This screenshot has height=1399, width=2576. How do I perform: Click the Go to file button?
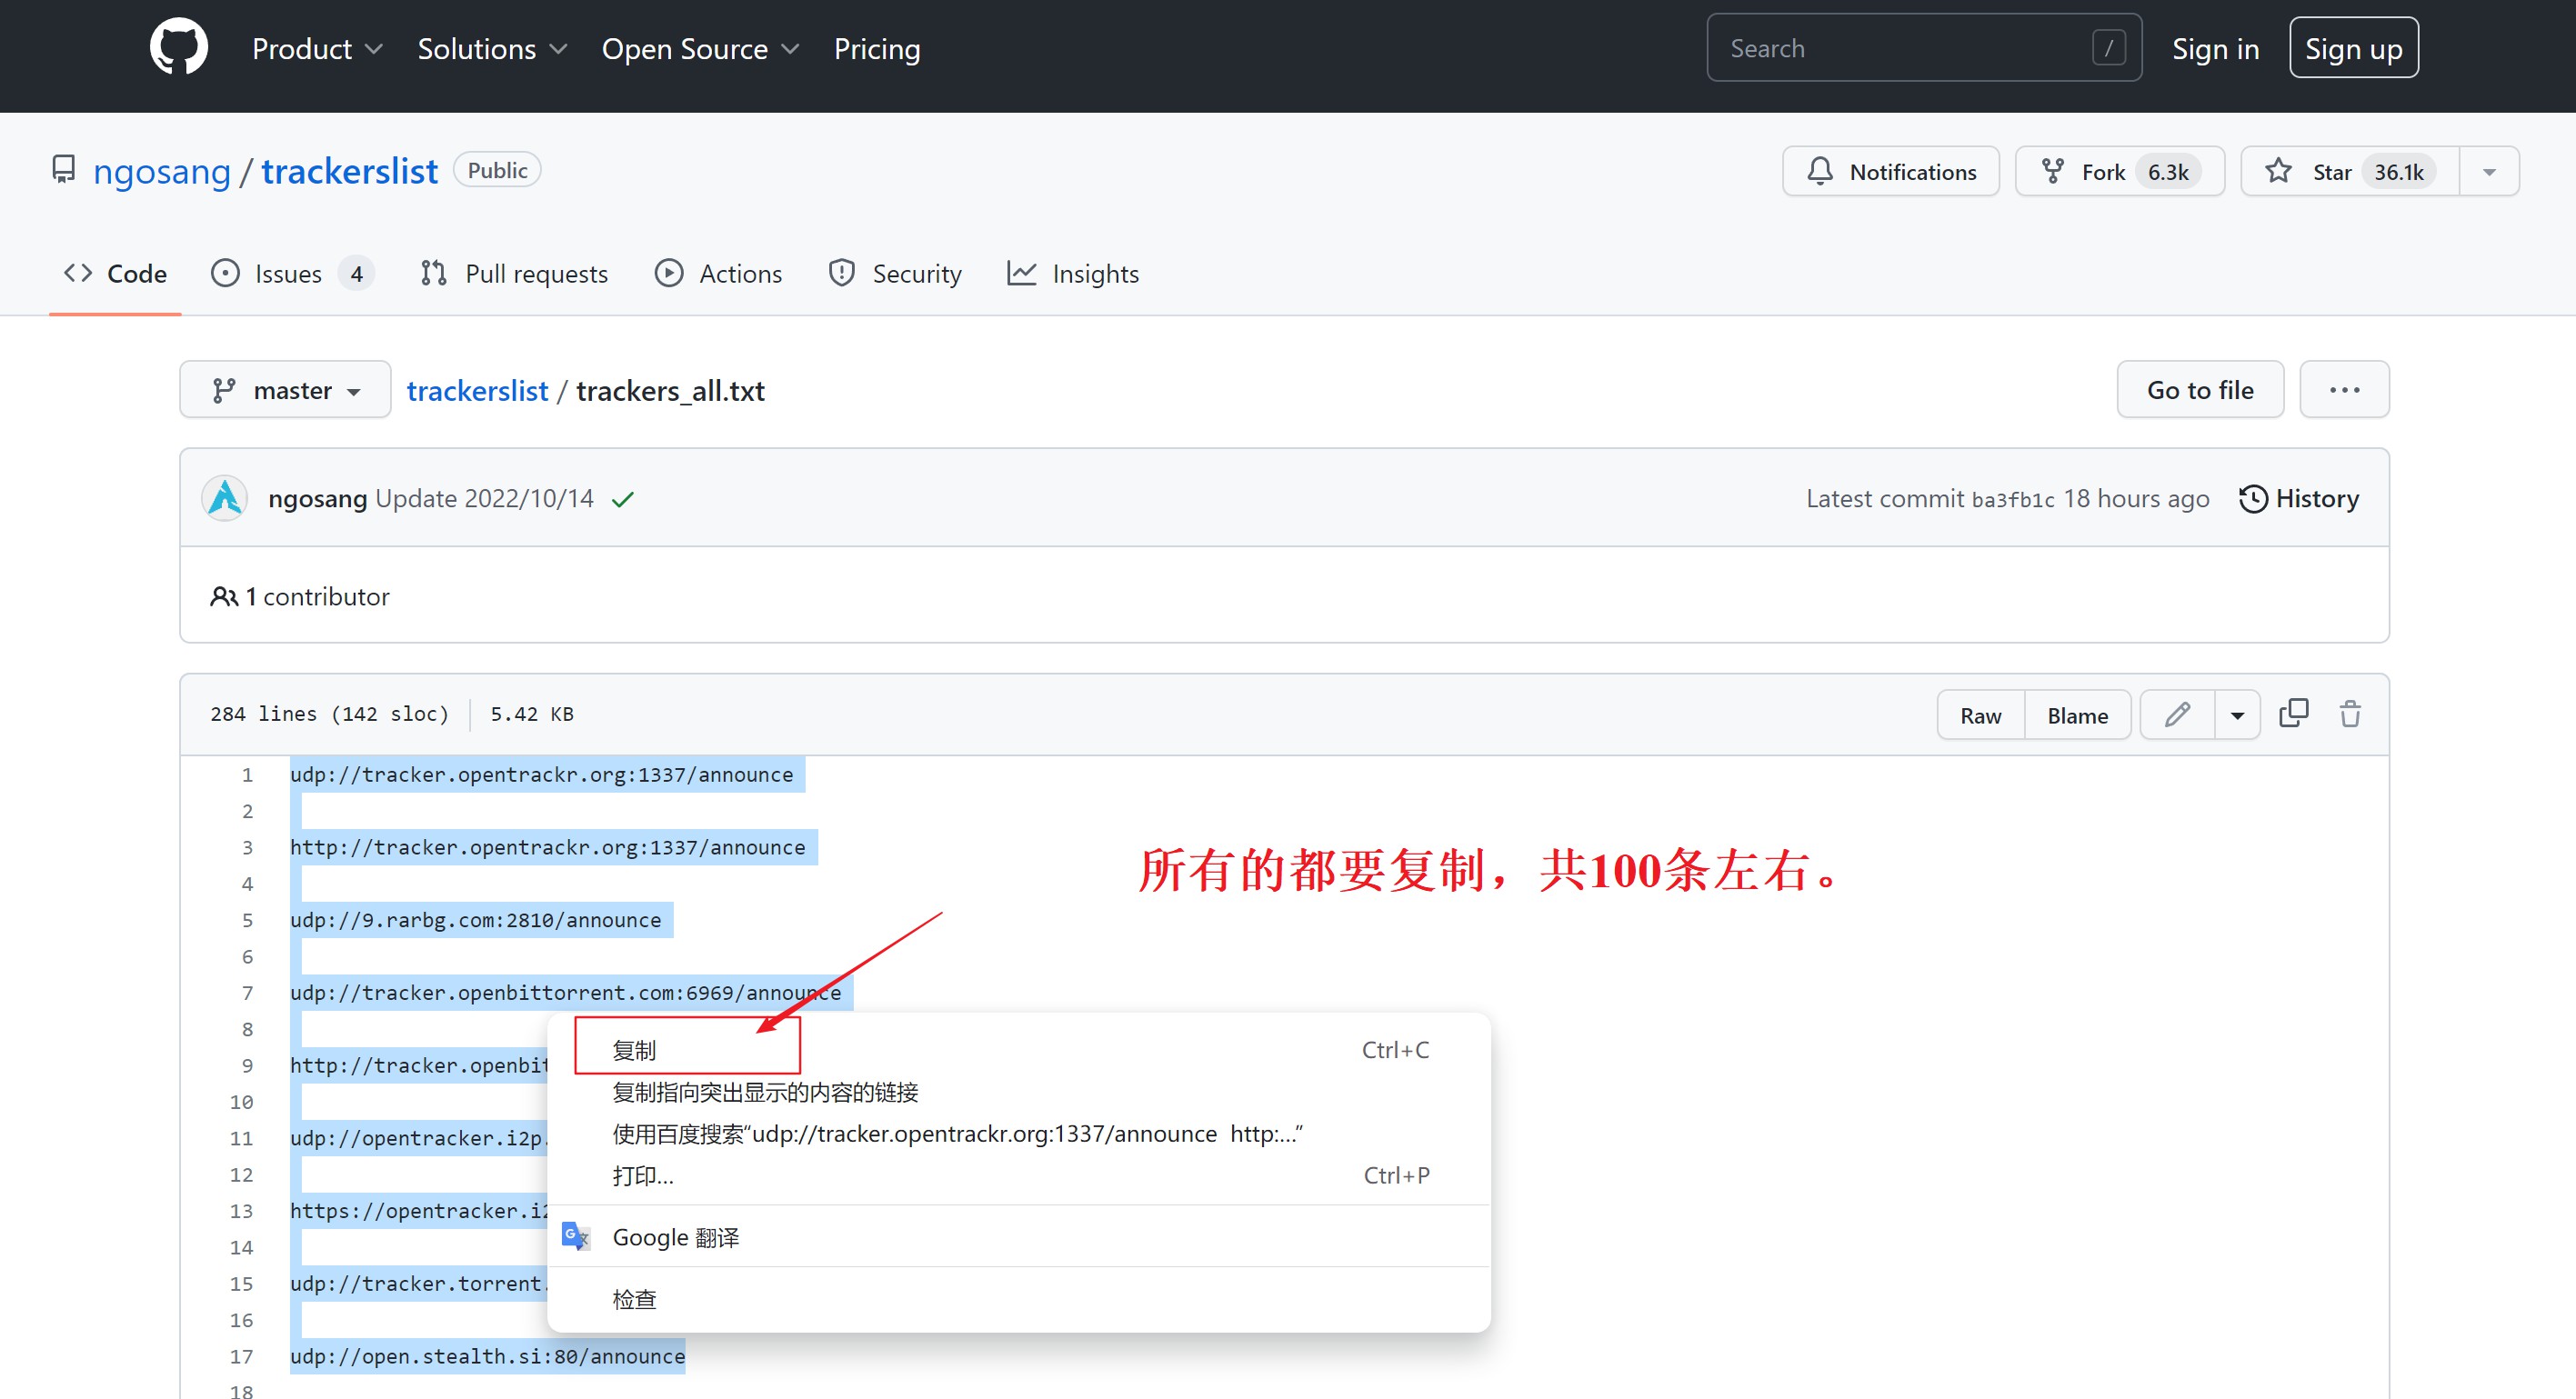[2200, 390]
